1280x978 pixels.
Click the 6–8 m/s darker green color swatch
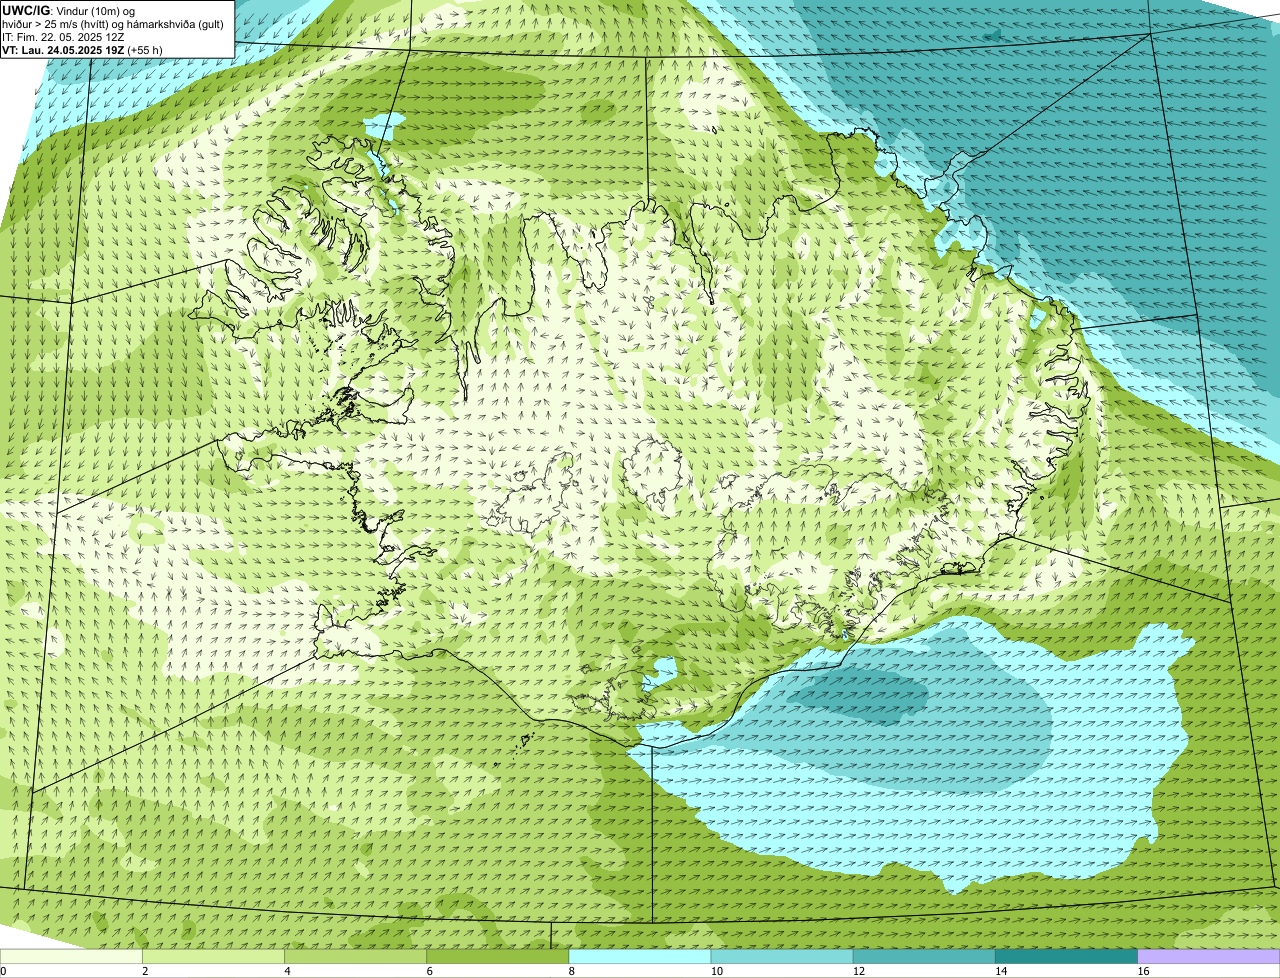click(x=498, y=956)
